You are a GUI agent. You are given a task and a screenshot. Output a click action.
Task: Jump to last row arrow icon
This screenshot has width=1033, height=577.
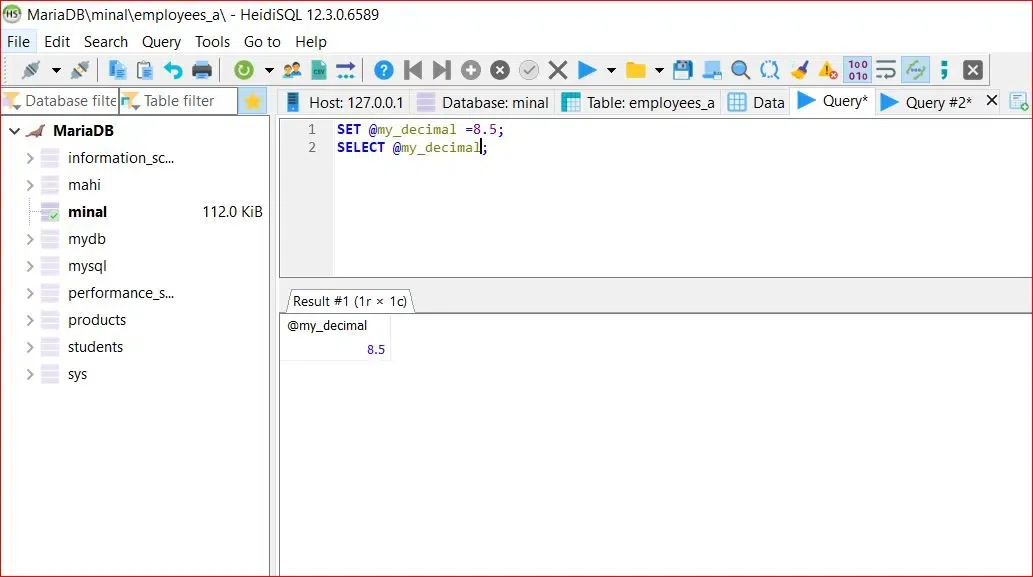coord(441,70)
